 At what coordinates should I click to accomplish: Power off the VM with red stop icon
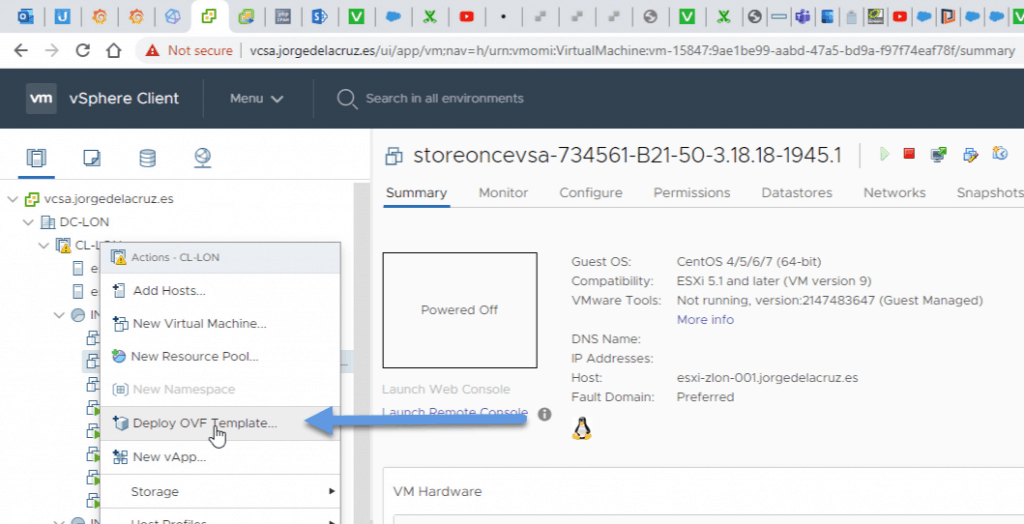coord(909,154)
